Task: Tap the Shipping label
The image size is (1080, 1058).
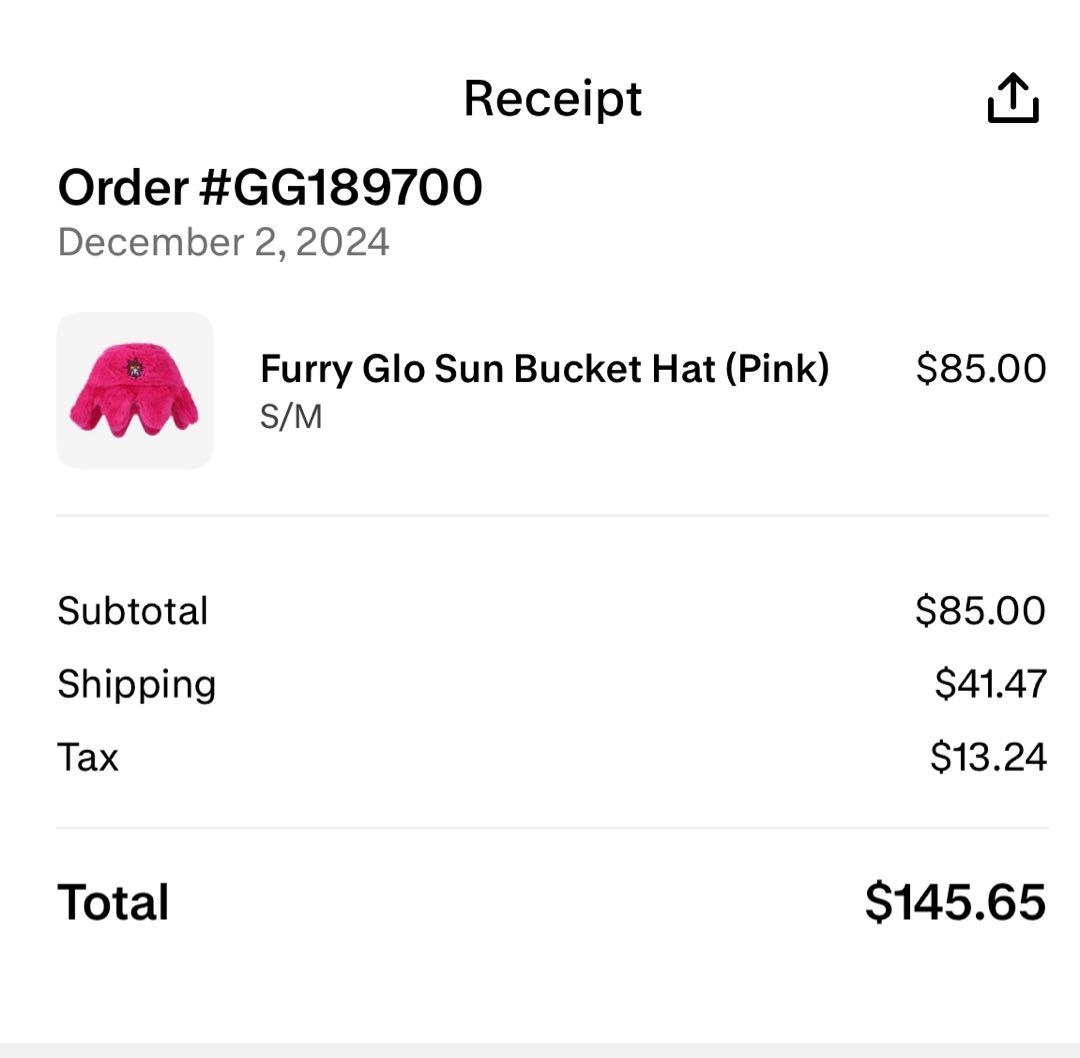Action: pos(137,683)
